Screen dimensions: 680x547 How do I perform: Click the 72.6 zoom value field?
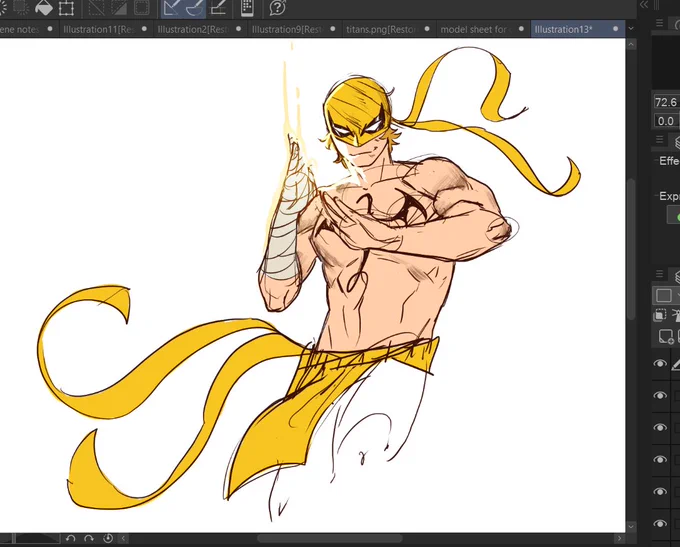click(667, 102)
